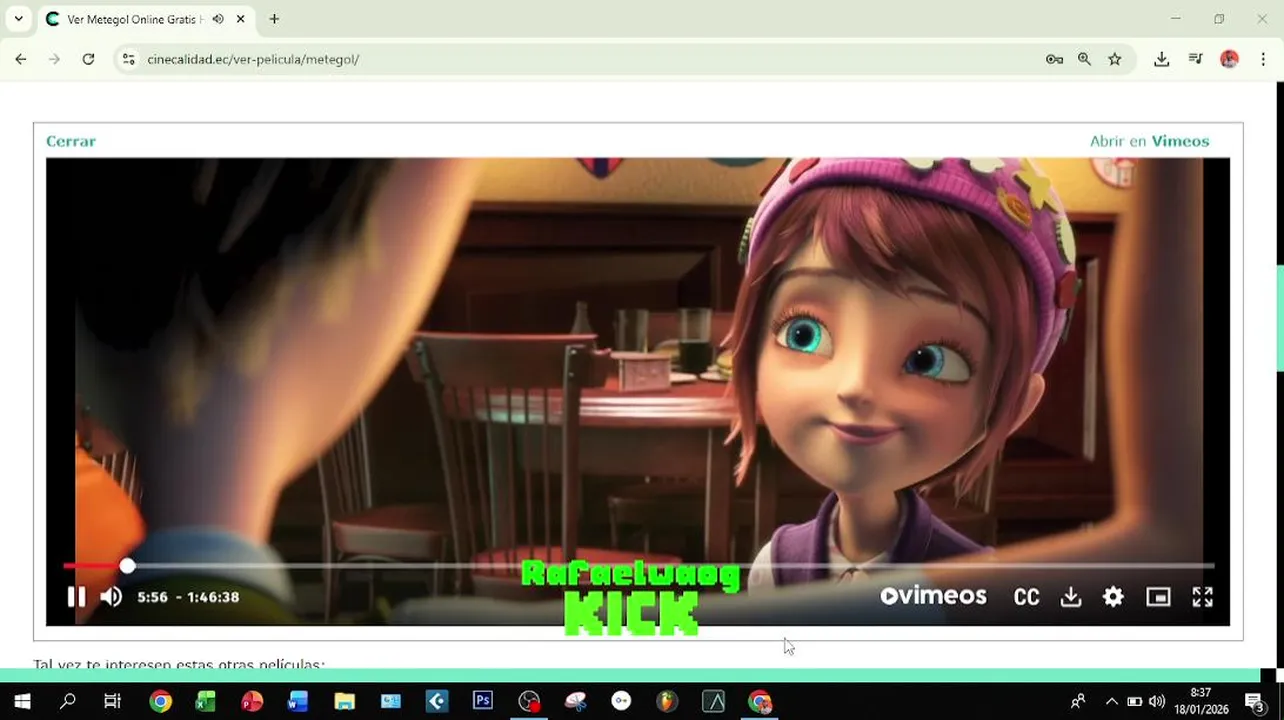Open the notification center

pos(1255,701)
